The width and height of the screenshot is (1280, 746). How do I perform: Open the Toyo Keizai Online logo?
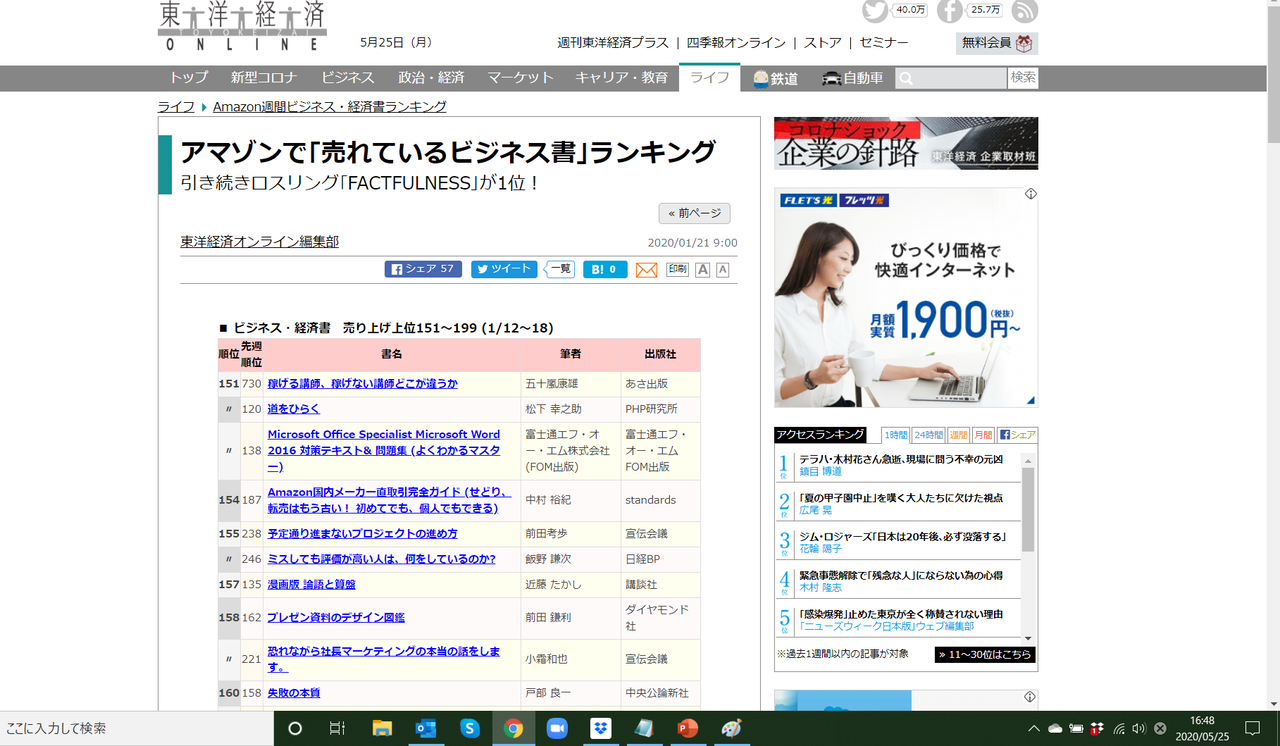(x=242, y=26)
